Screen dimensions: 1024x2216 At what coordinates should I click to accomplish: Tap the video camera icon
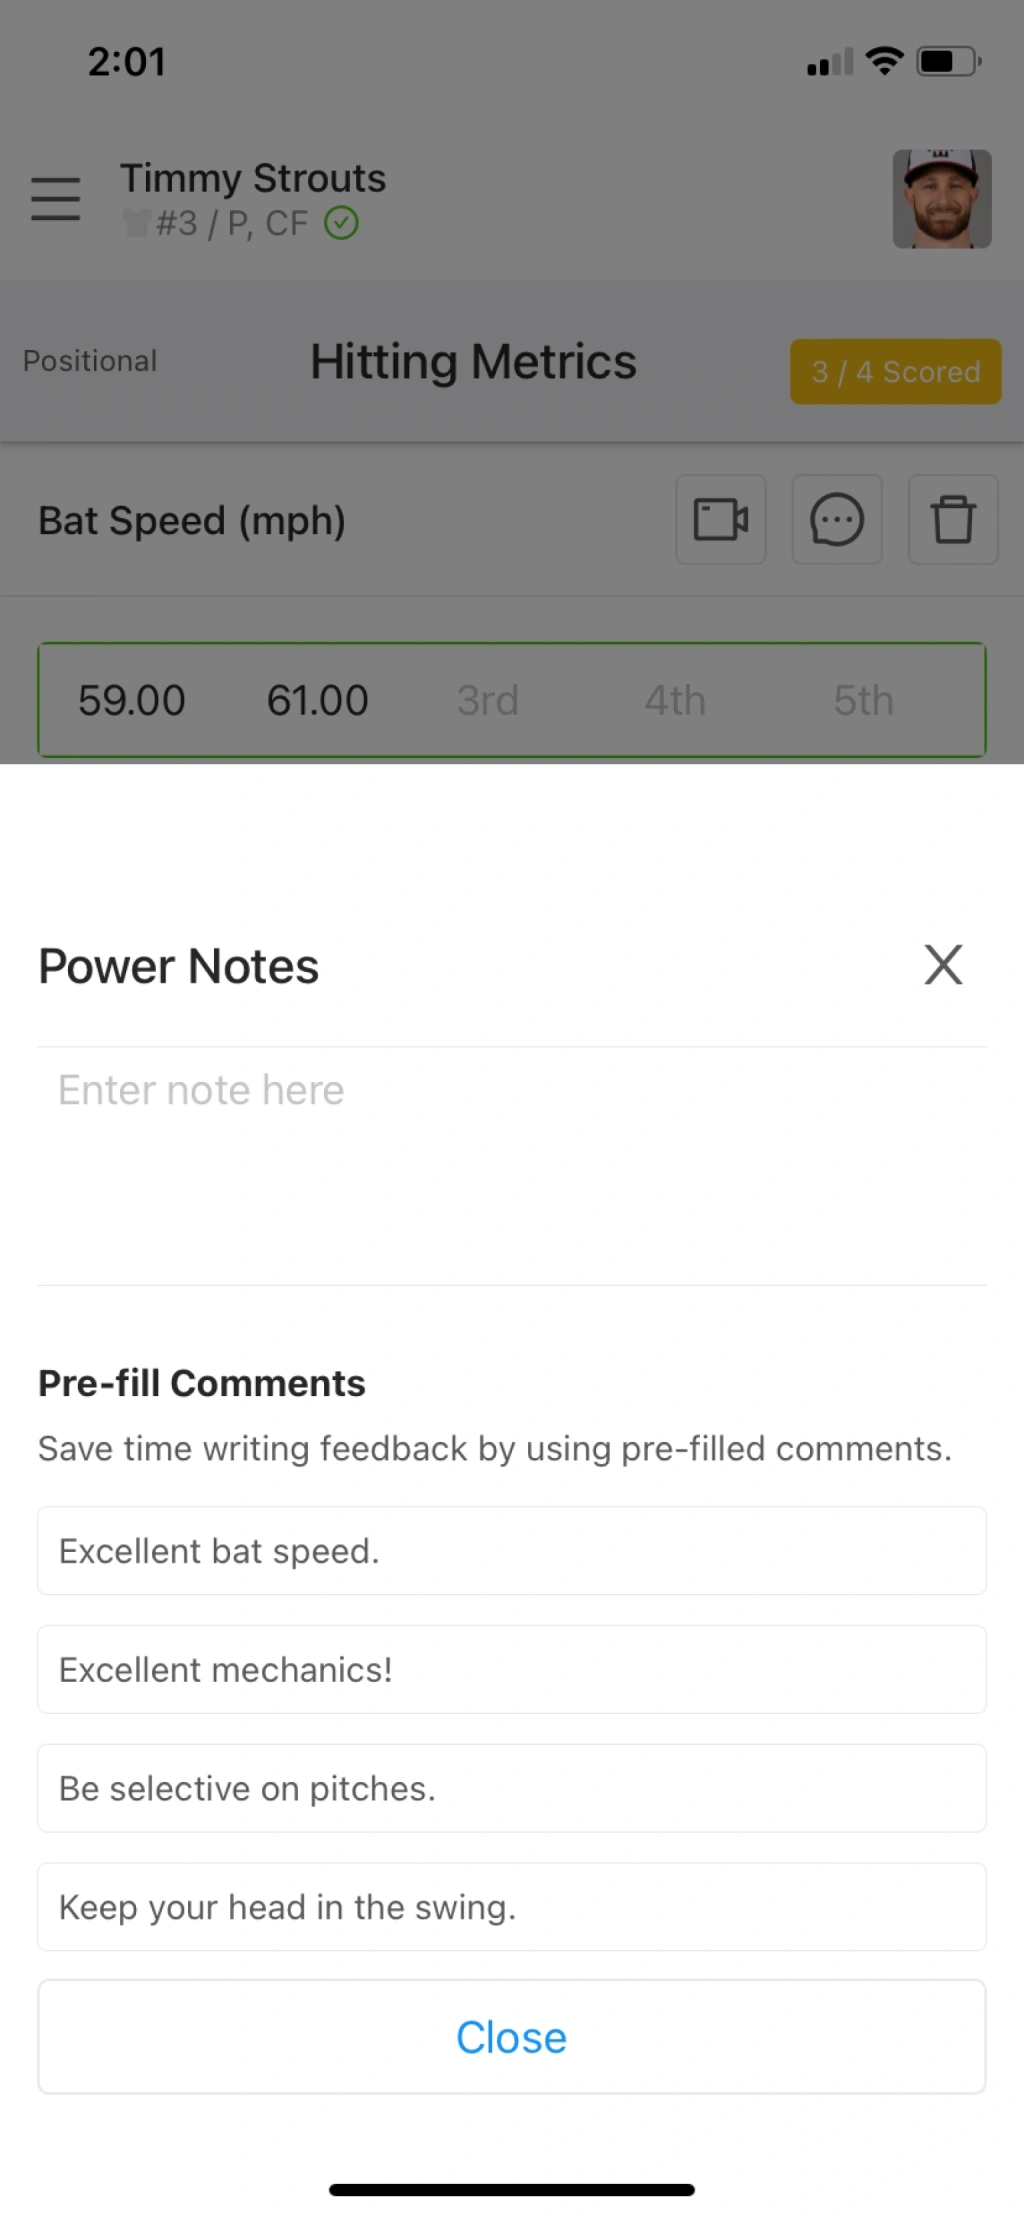[720, 520]
